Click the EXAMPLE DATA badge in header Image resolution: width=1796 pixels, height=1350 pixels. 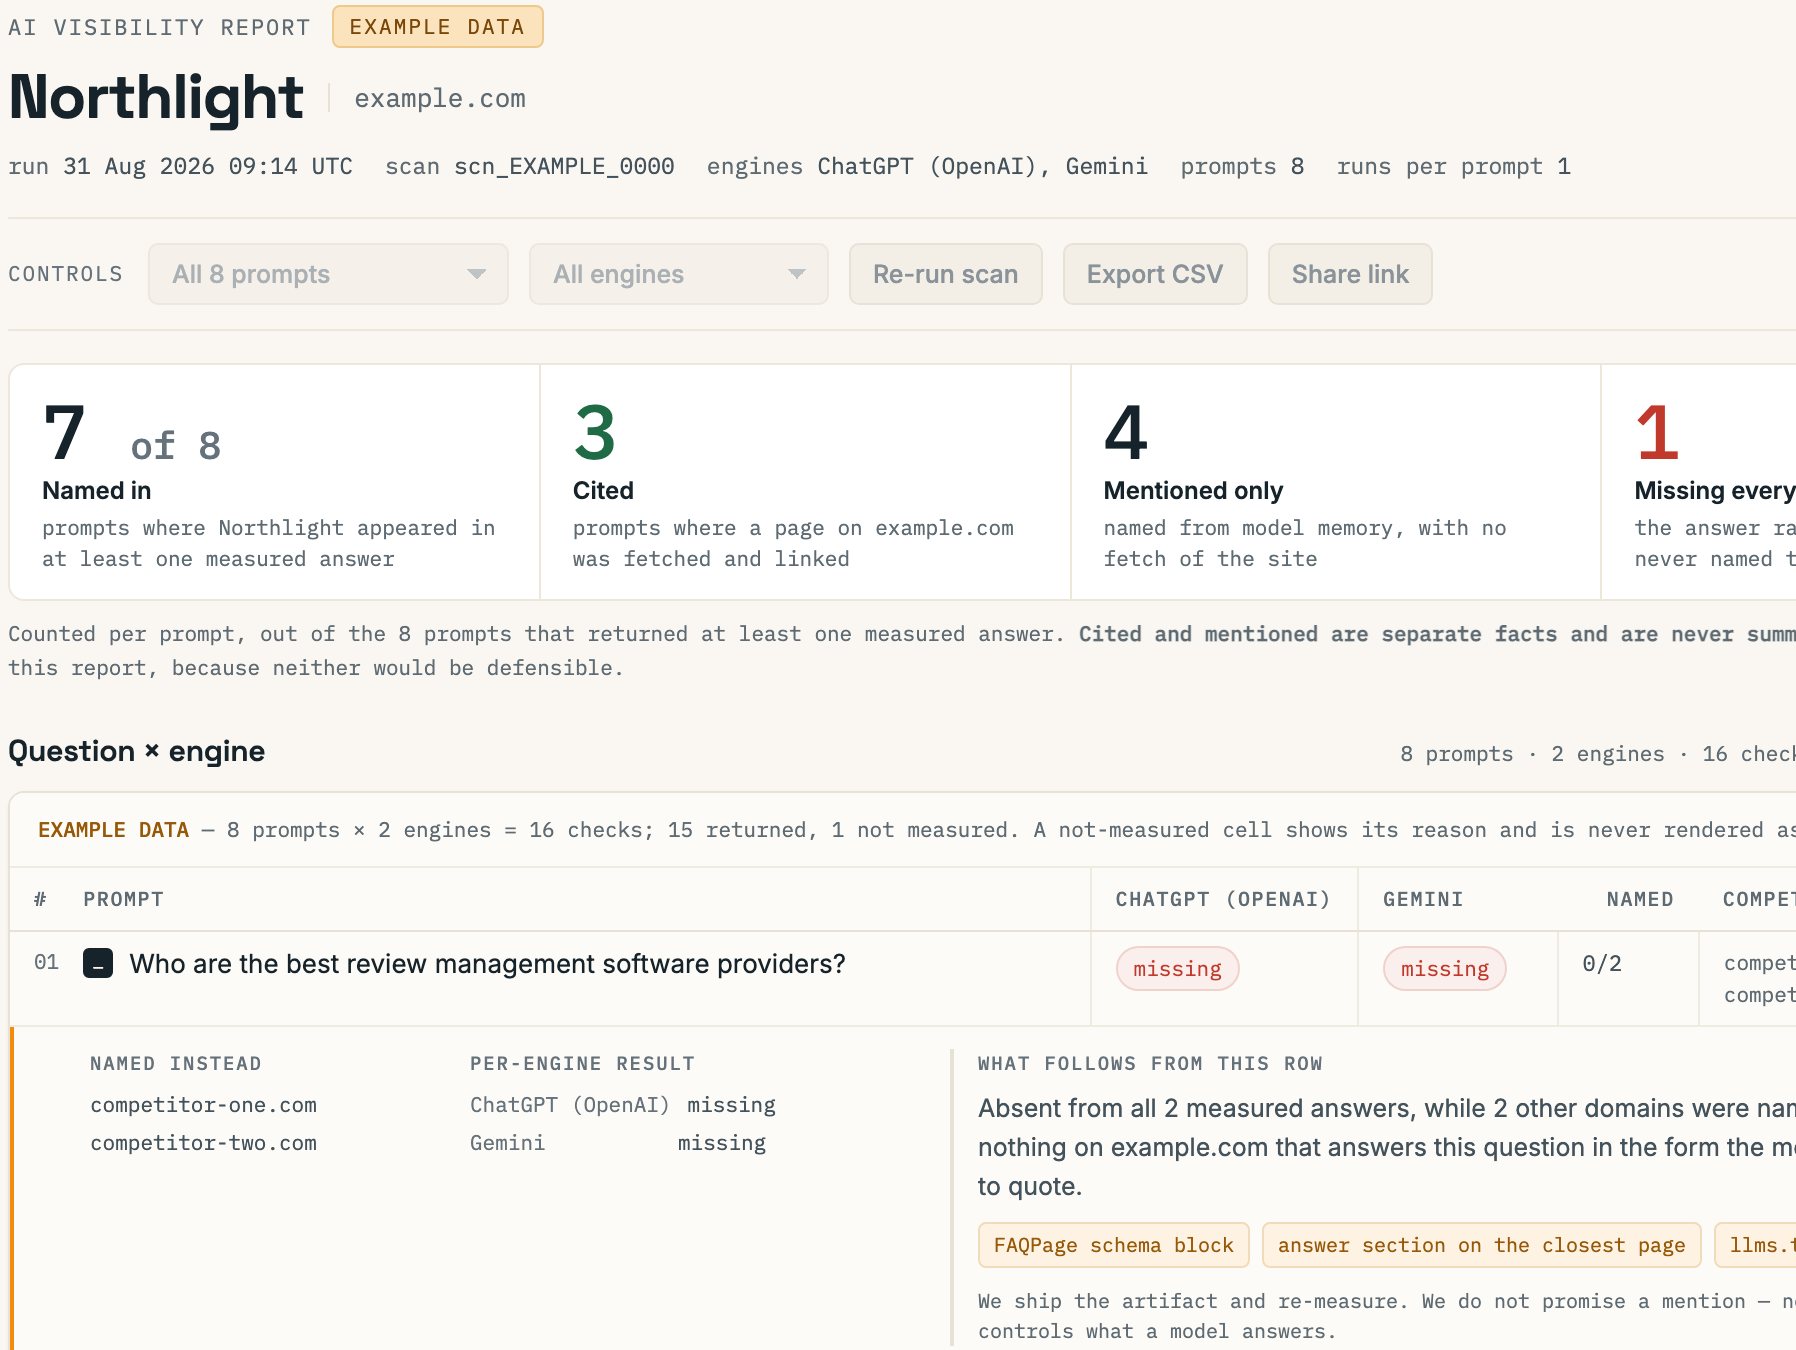[437, 27]
